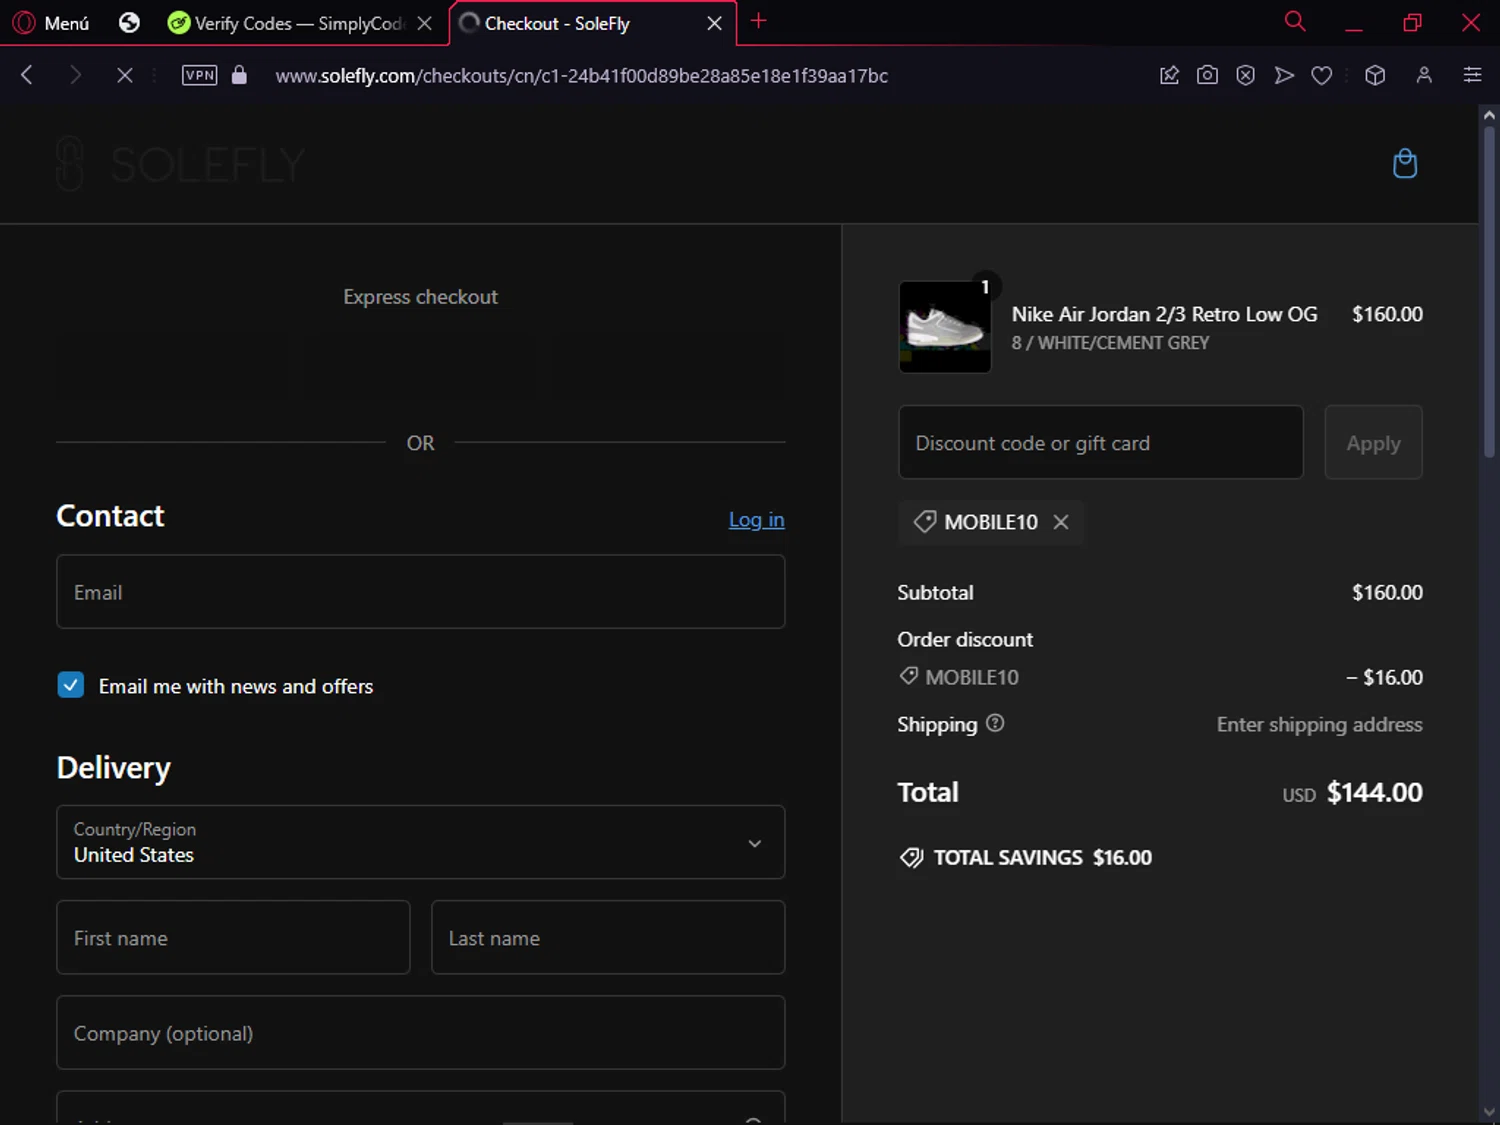This screenshot has height=1125, width=1500.
Task: Click the globe workspace icon in tab bar
Action: click(x=129, y=22)
